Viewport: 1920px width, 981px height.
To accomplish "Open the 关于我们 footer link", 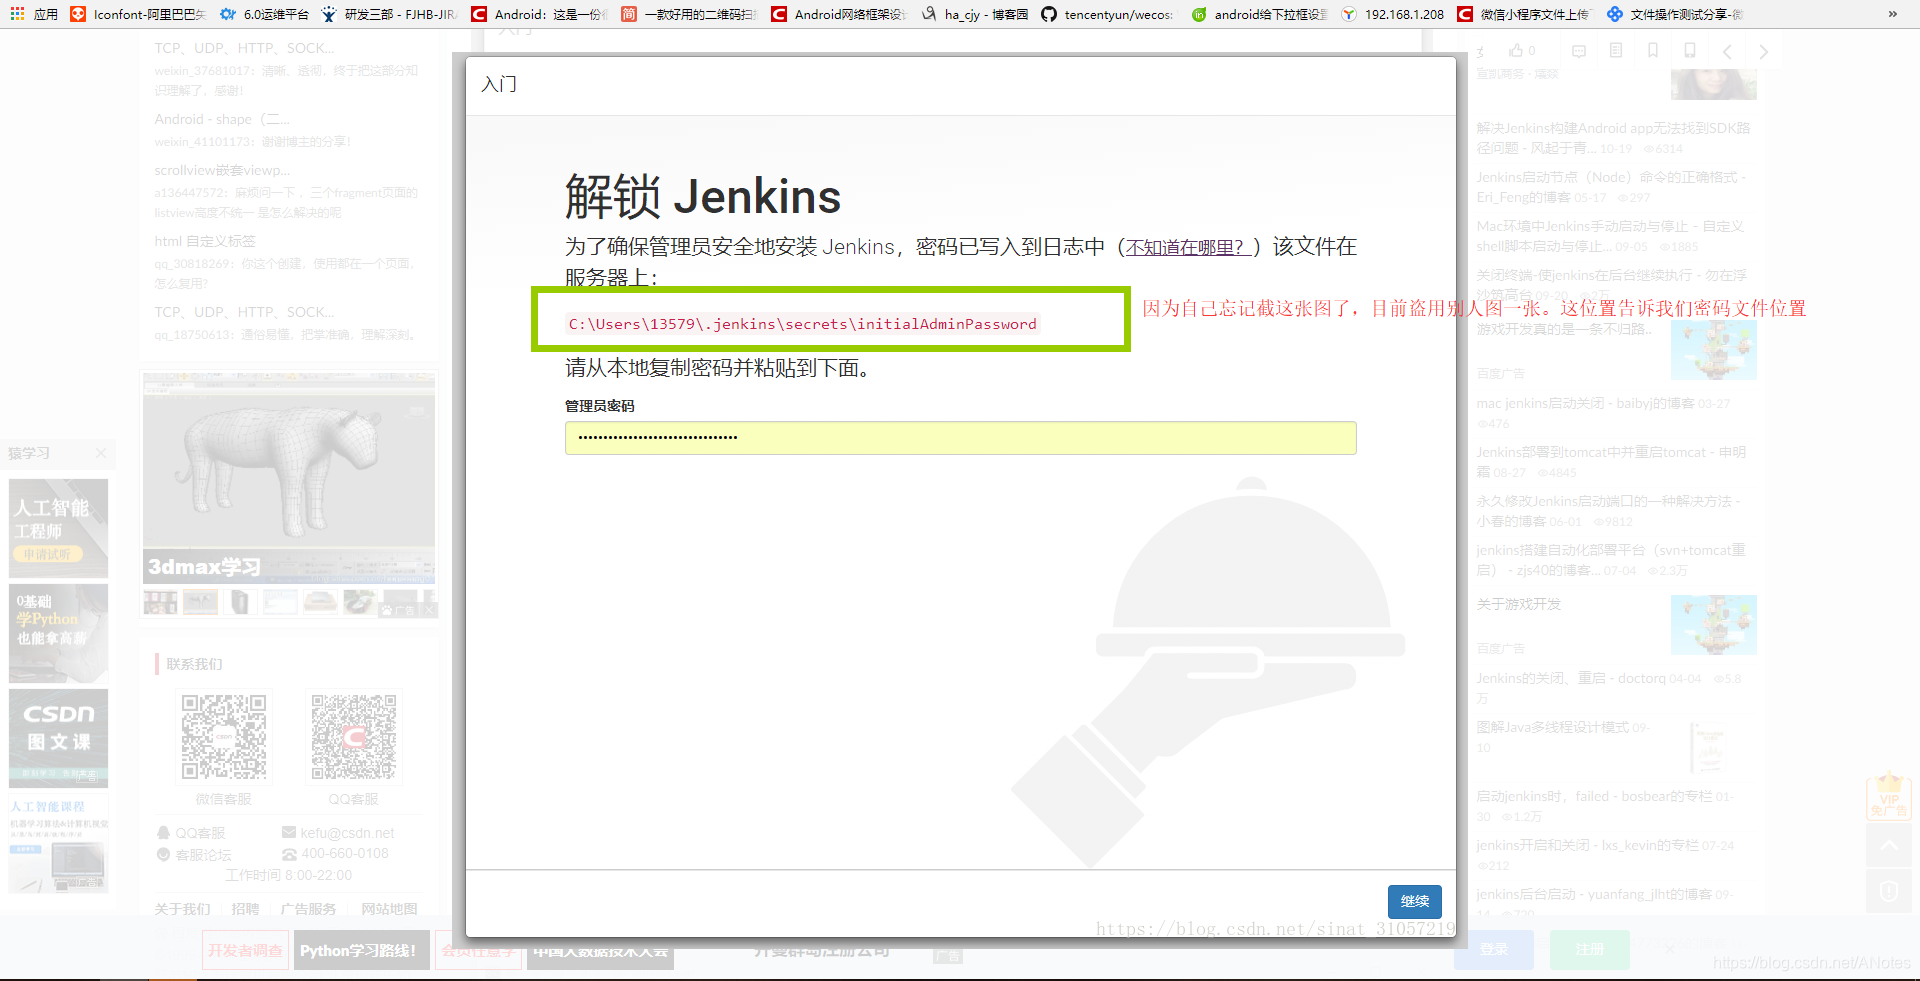I will click(x=182, y=909).
